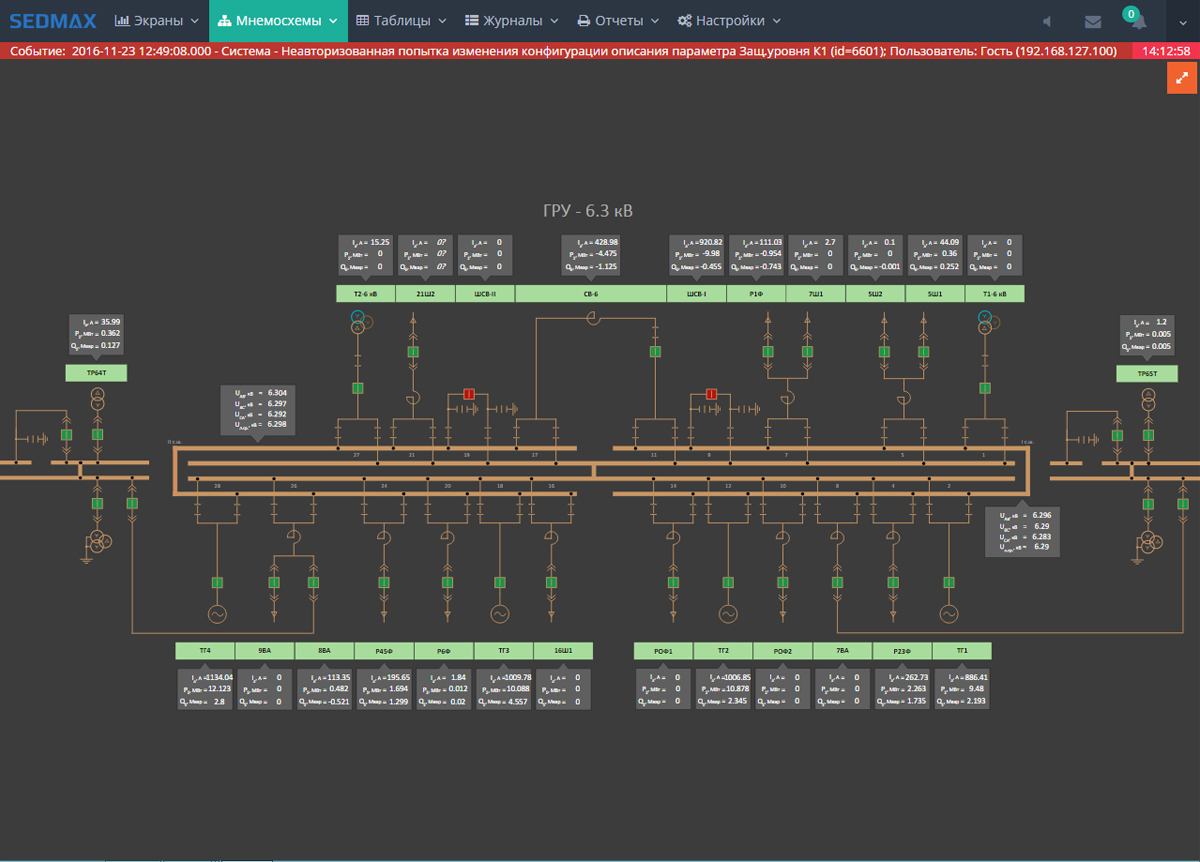Select the ТГ4 generator symbol
Viewport: 1200px width, 862px height.
click(217, 613)
